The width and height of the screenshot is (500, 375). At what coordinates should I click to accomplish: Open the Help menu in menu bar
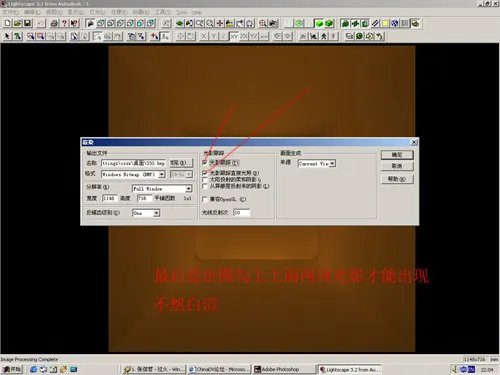click(x=197, y=12)
